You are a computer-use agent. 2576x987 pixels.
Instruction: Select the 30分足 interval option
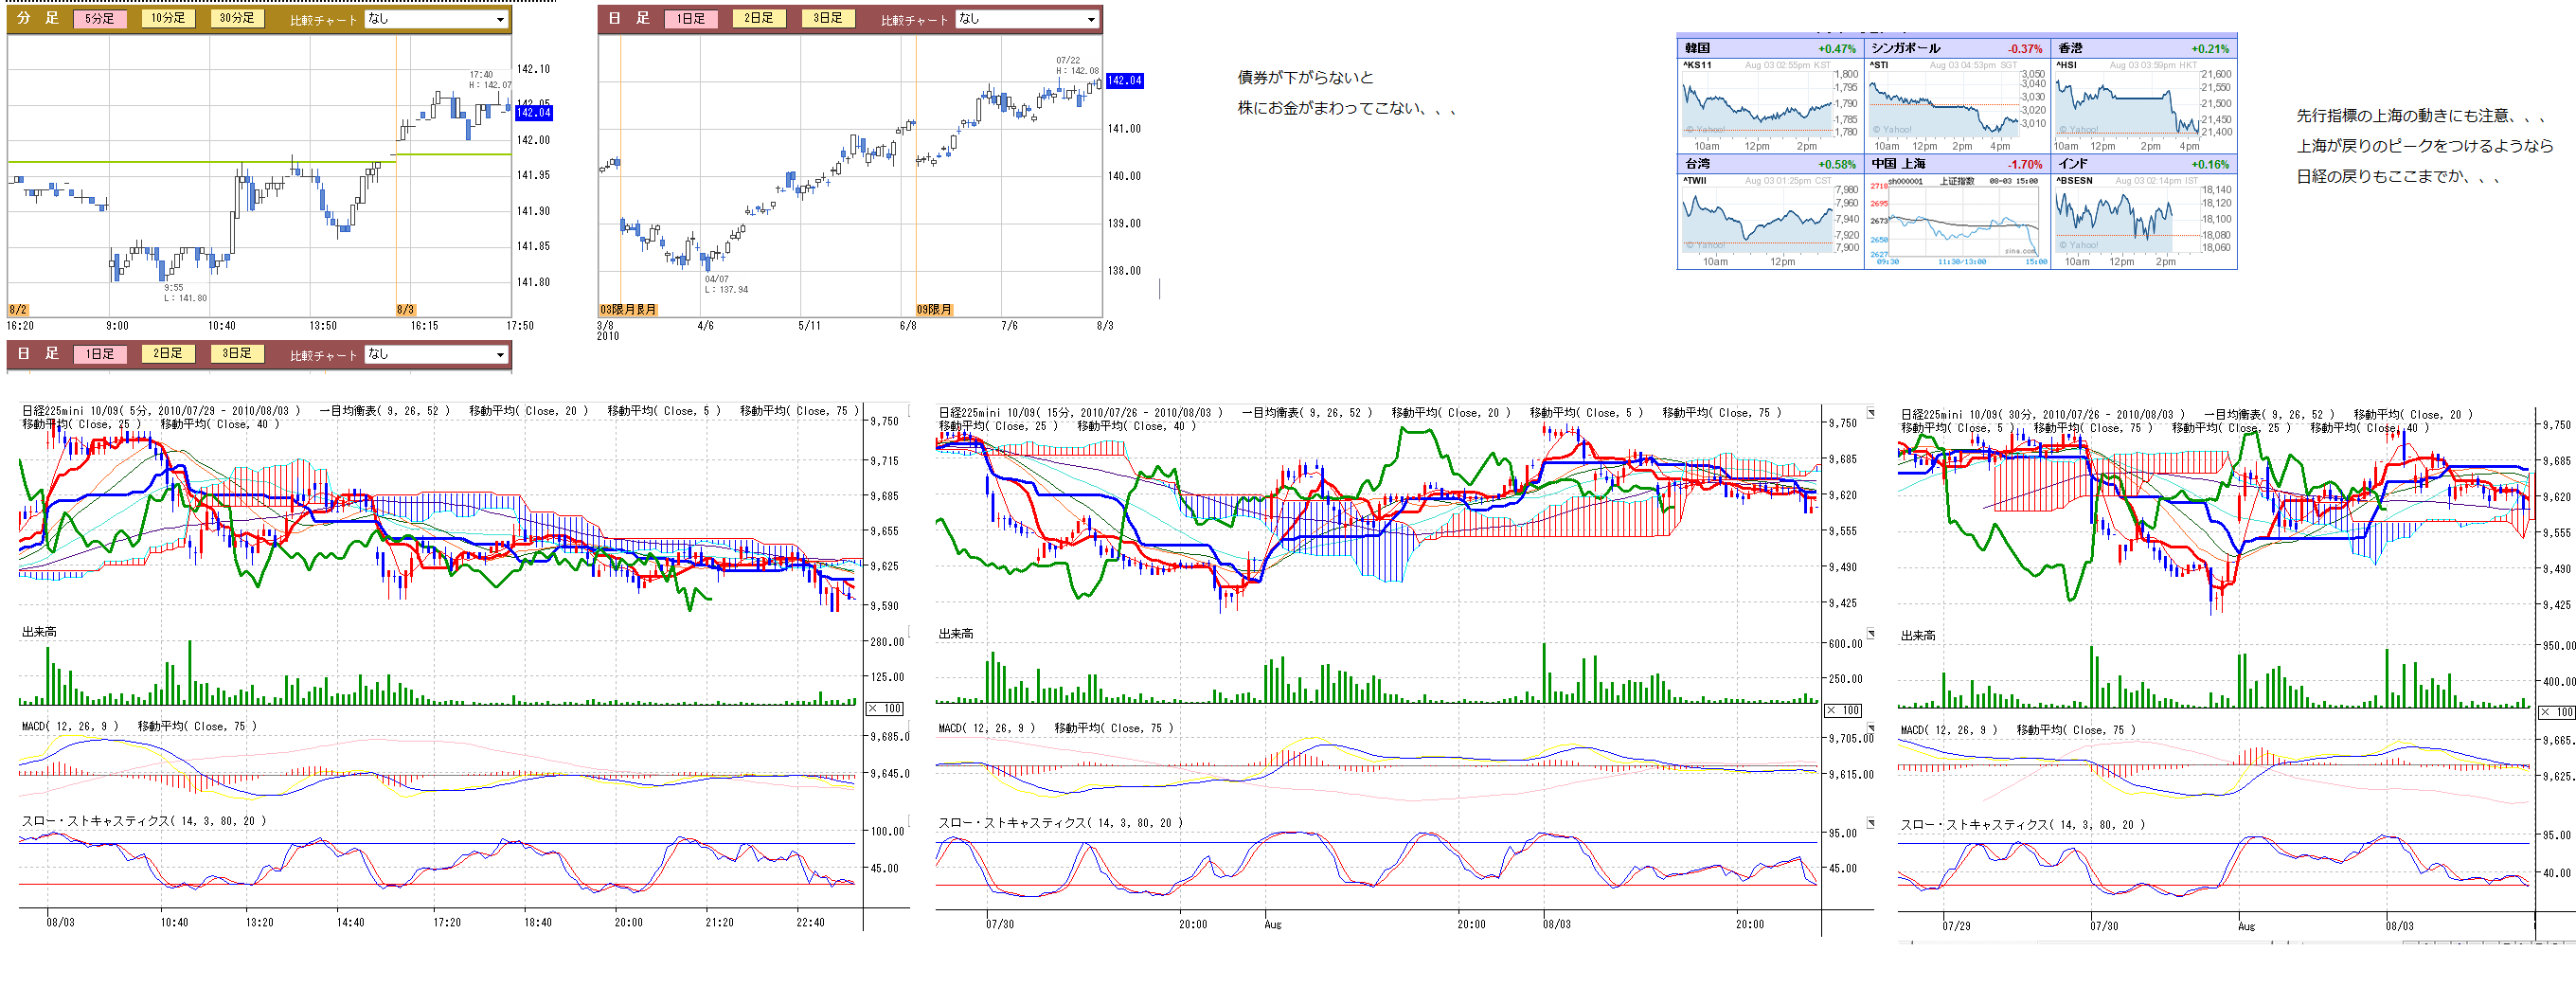pos(237,18)
